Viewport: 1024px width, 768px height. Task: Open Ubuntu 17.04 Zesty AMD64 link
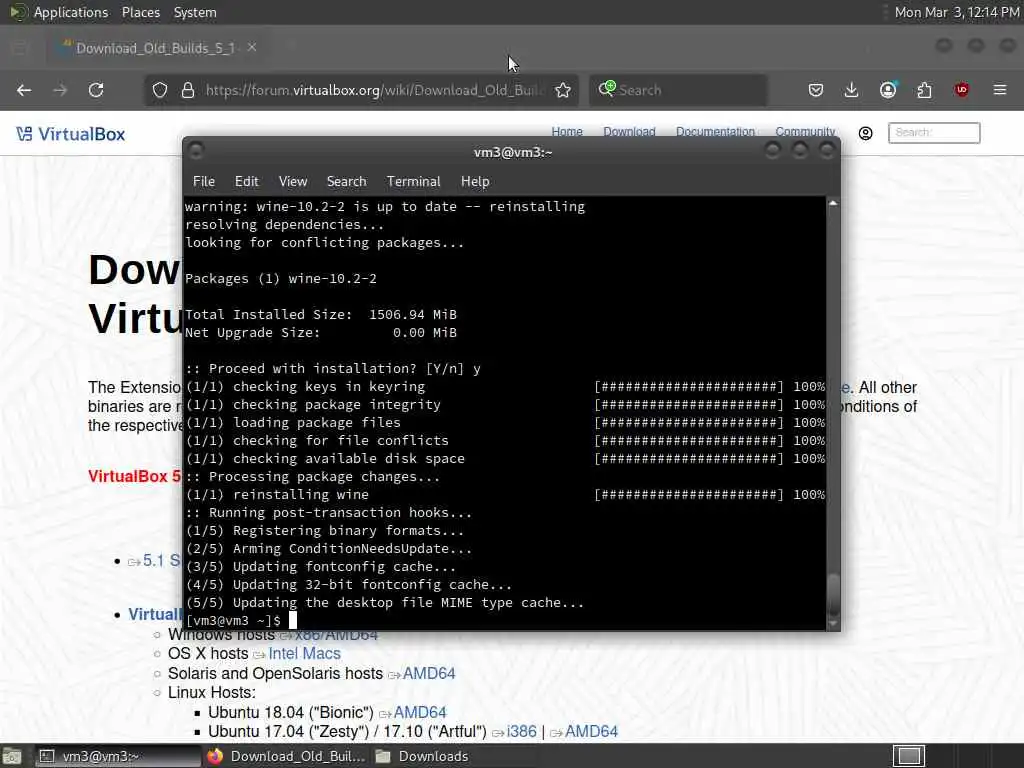click(x=591, y=731)
